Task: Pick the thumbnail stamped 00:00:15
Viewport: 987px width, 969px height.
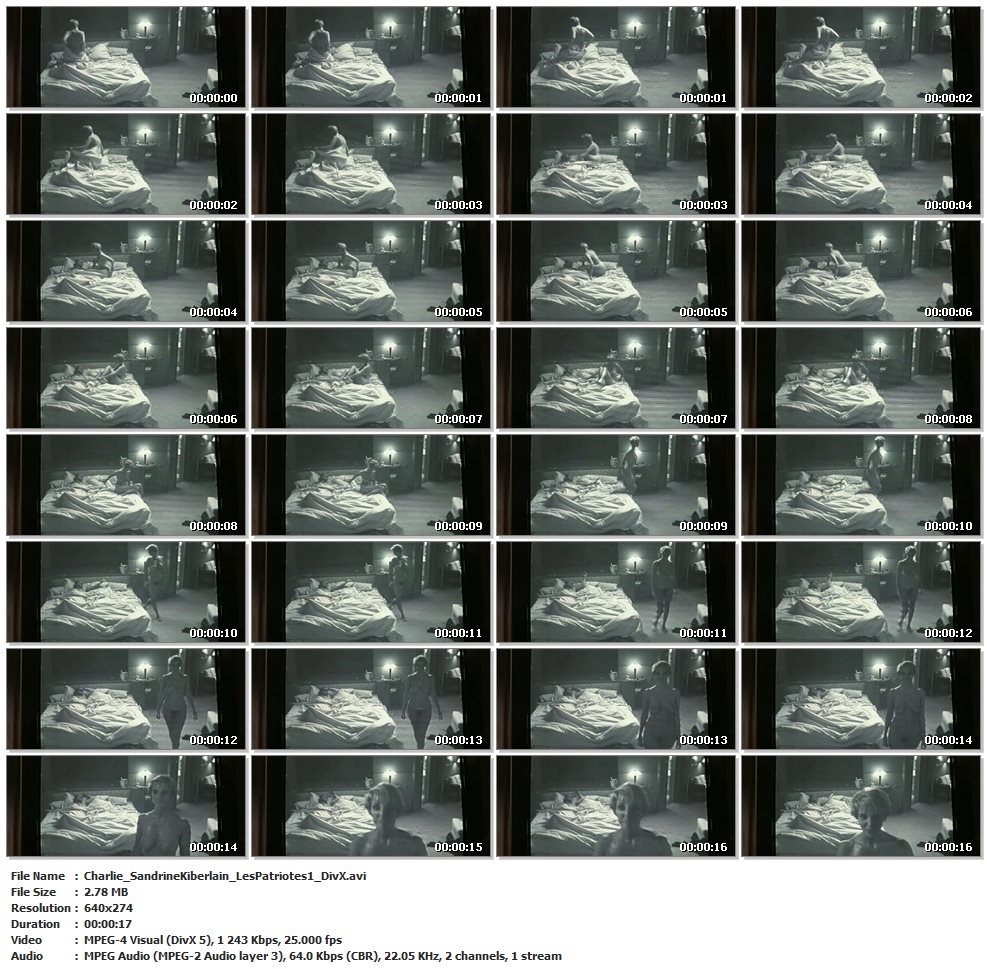Action: [x=371, y=807]
